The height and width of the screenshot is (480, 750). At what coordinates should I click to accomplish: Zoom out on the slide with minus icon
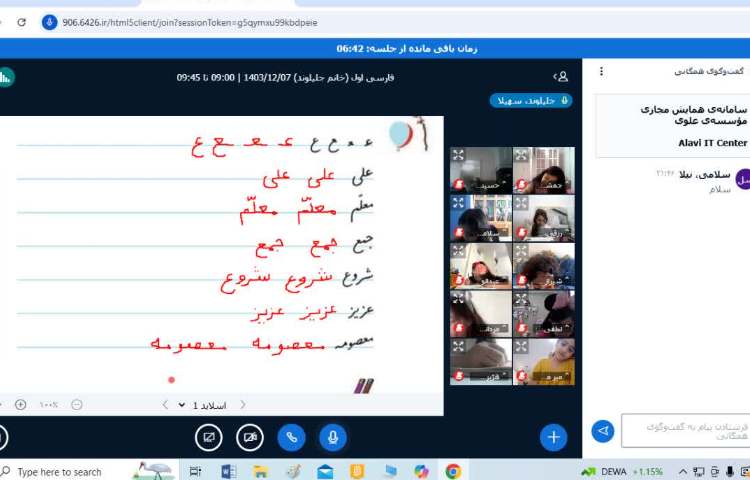click(77, 404)
